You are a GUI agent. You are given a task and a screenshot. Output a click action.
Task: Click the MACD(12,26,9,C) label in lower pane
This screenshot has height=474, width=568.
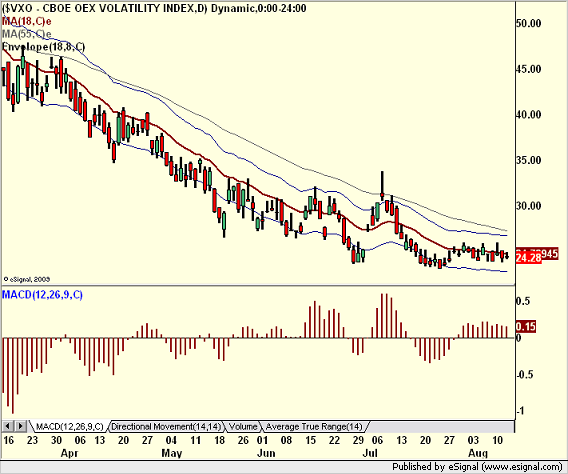click(x=42, y=295)
